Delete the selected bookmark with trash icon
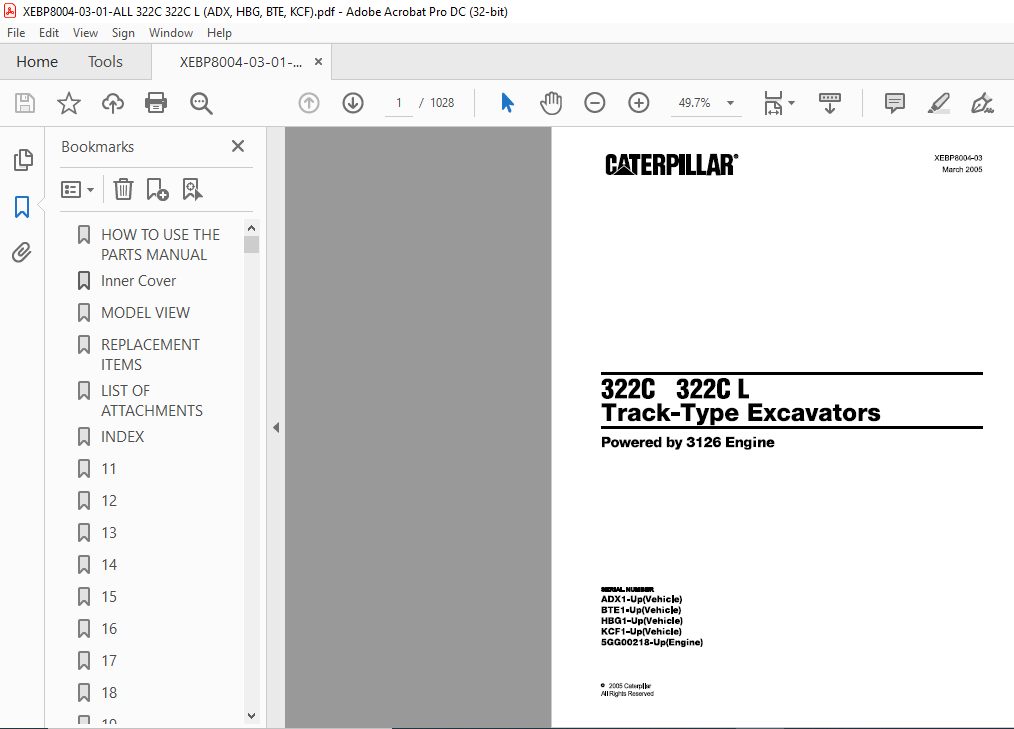Image resolution: width=1014 pixels, height=729 pixels. point(124,190)
